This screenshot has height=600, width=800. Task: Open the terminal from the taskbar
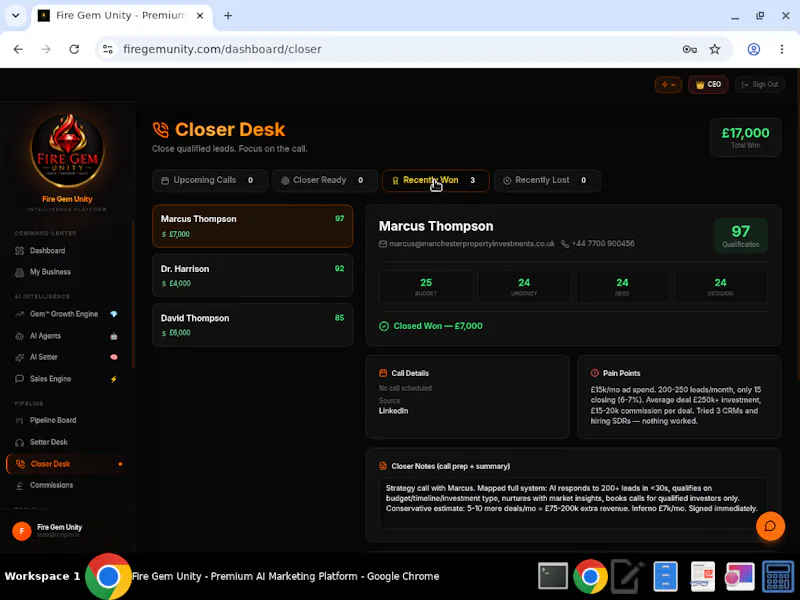553,577
